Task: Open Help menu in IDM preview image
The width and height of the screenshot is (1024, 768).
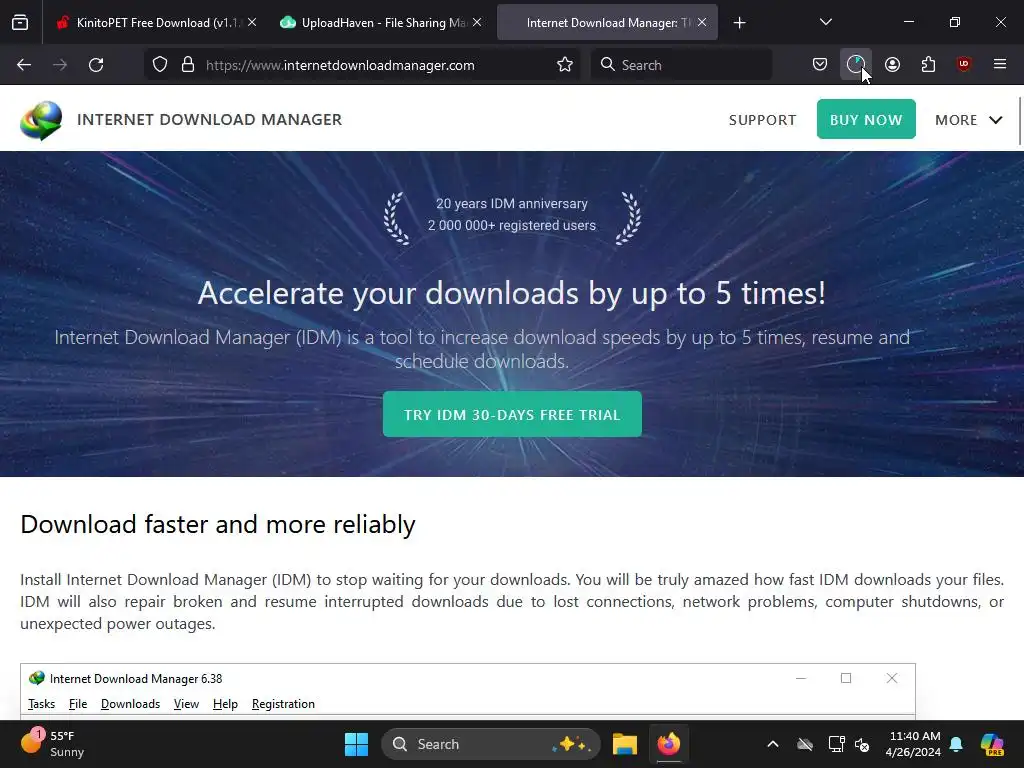Action: [x=225, y=704]
